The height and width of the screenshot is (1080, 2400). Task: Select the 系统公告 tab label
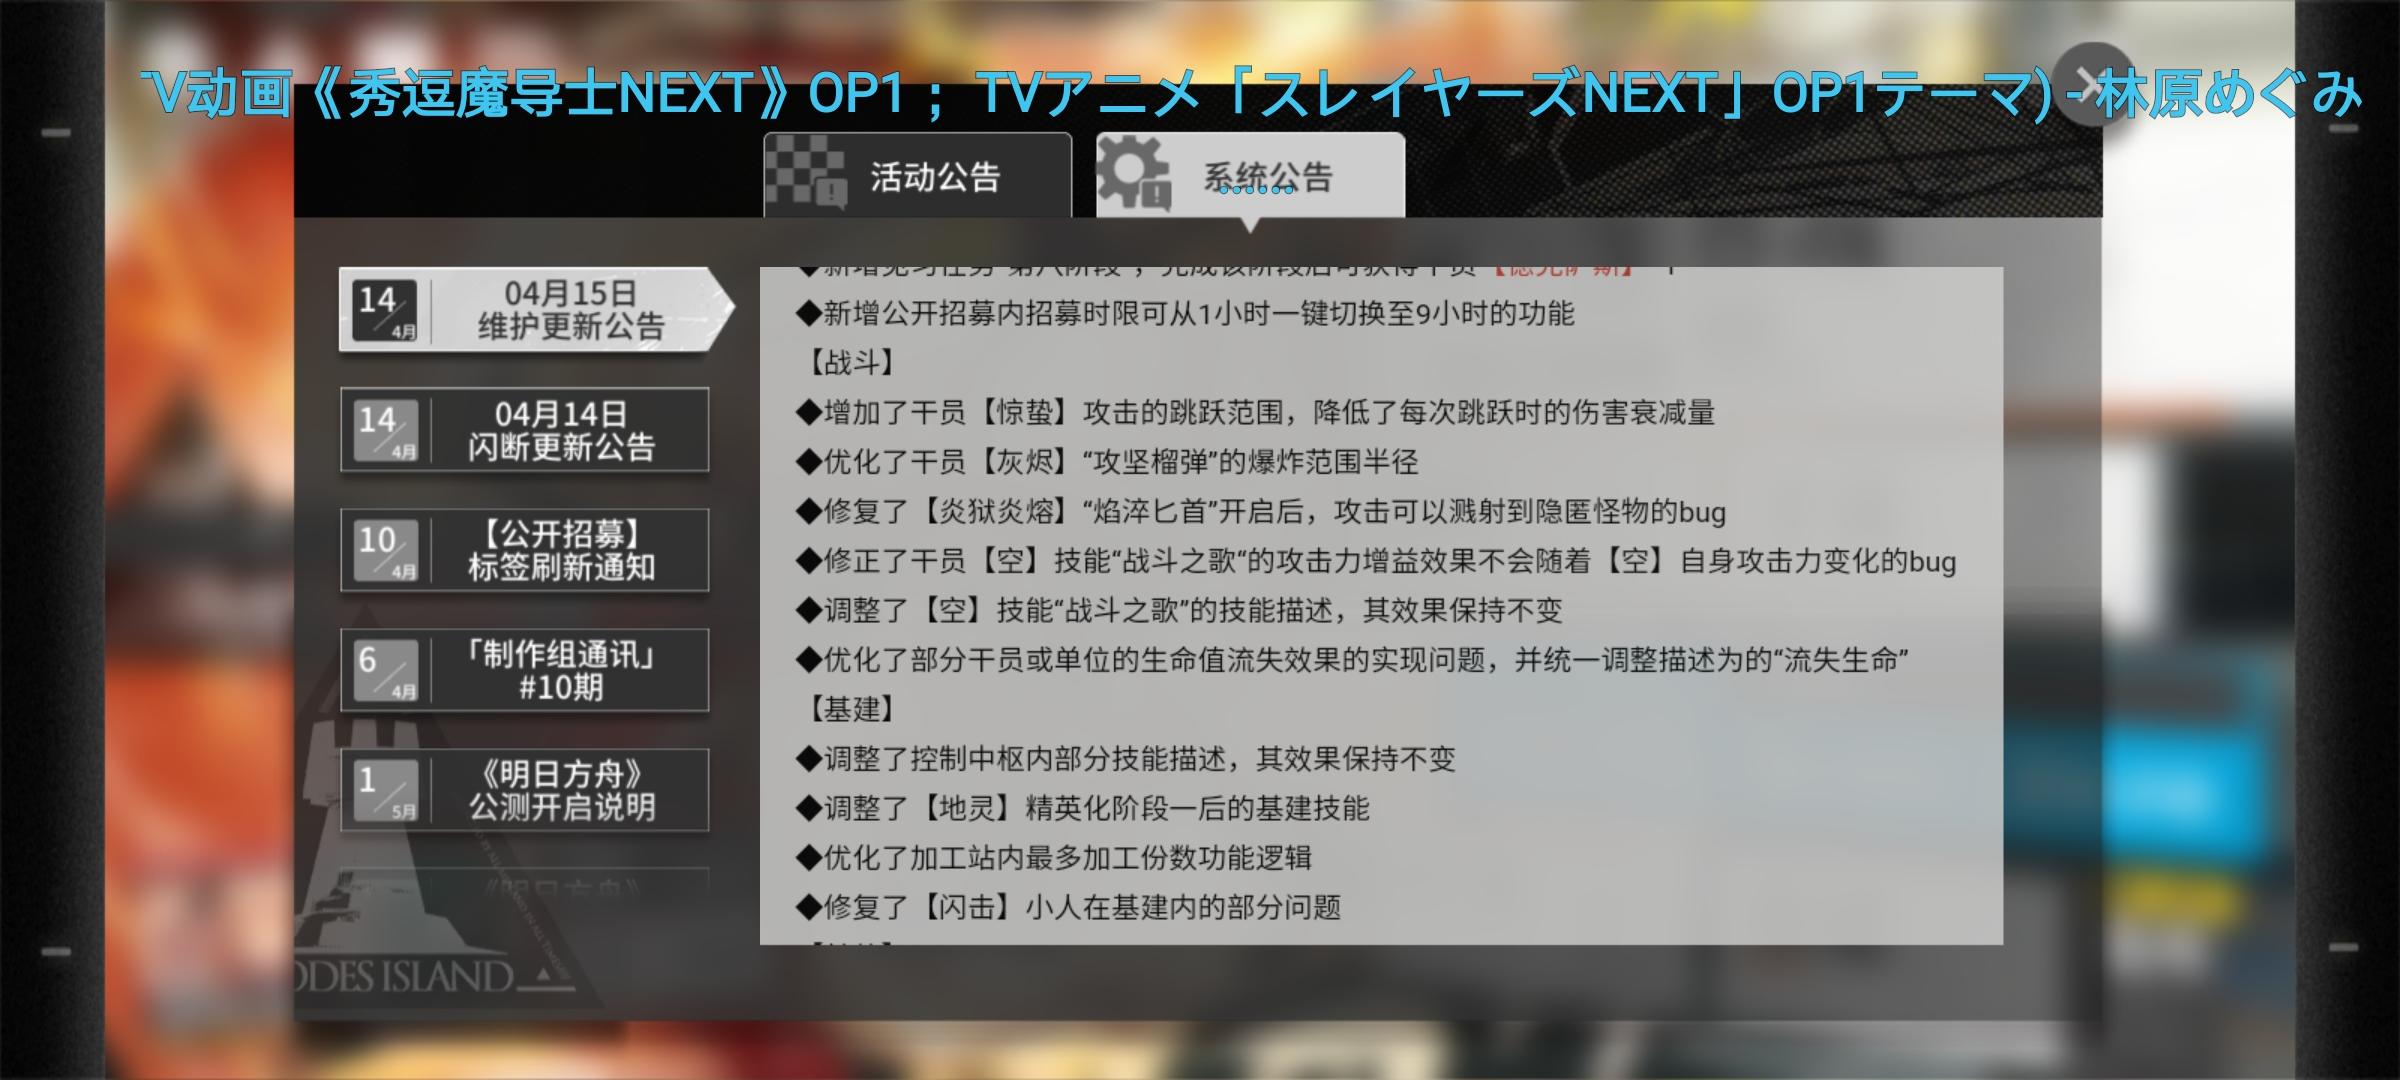[1268, 178]
